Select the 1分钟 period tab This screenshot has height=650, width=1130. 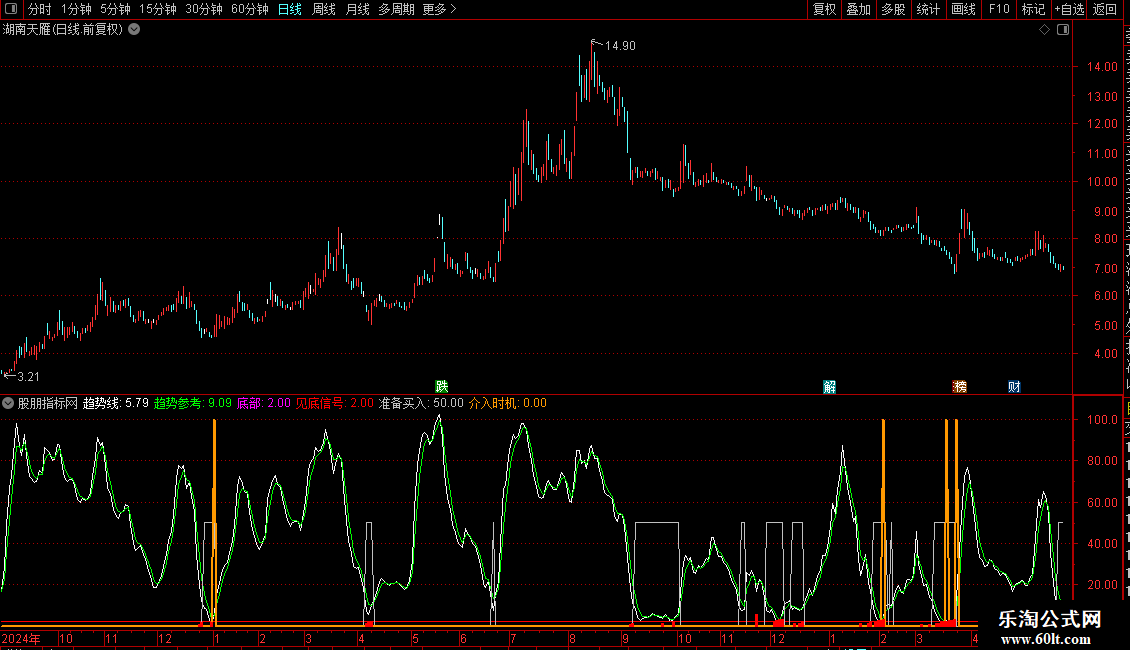click(76, 9)
